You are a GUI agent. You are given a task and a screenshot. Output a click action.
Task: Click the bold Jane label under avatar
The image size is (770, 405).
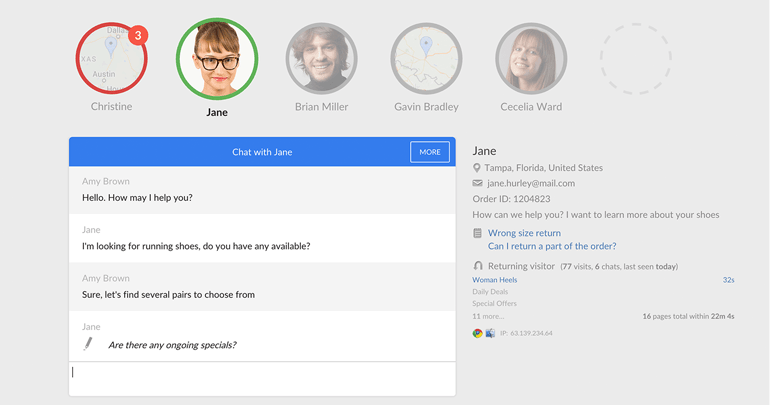click(217, 112)
